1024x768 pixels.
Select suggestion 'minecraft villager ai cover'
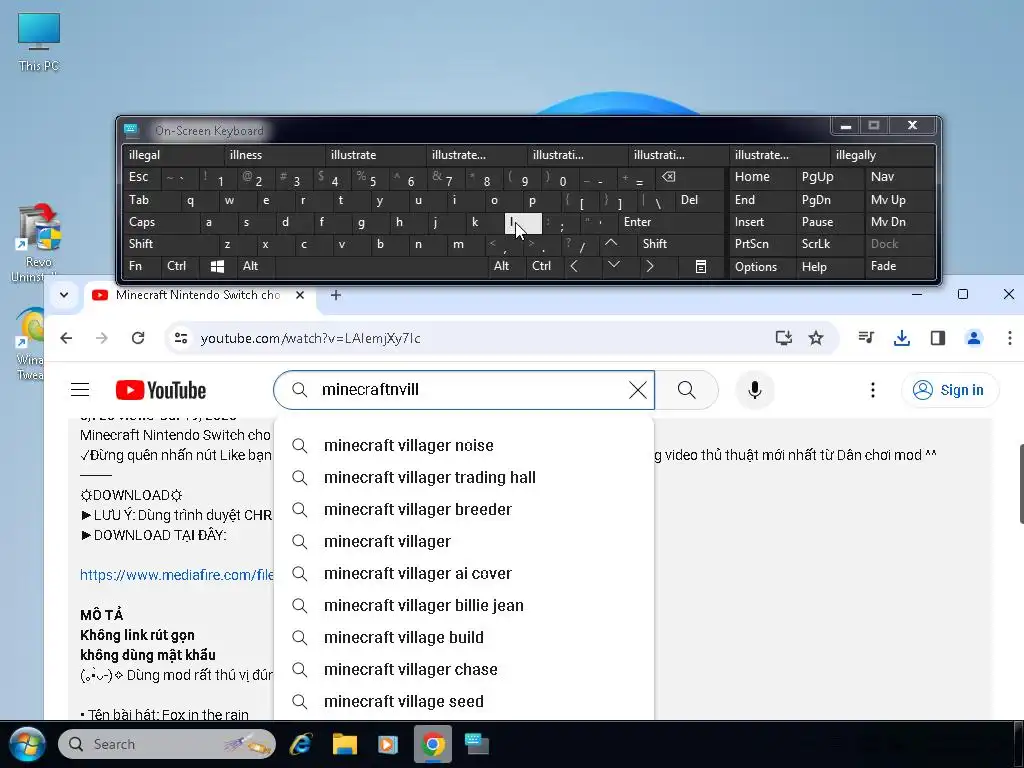pos(464,573)
